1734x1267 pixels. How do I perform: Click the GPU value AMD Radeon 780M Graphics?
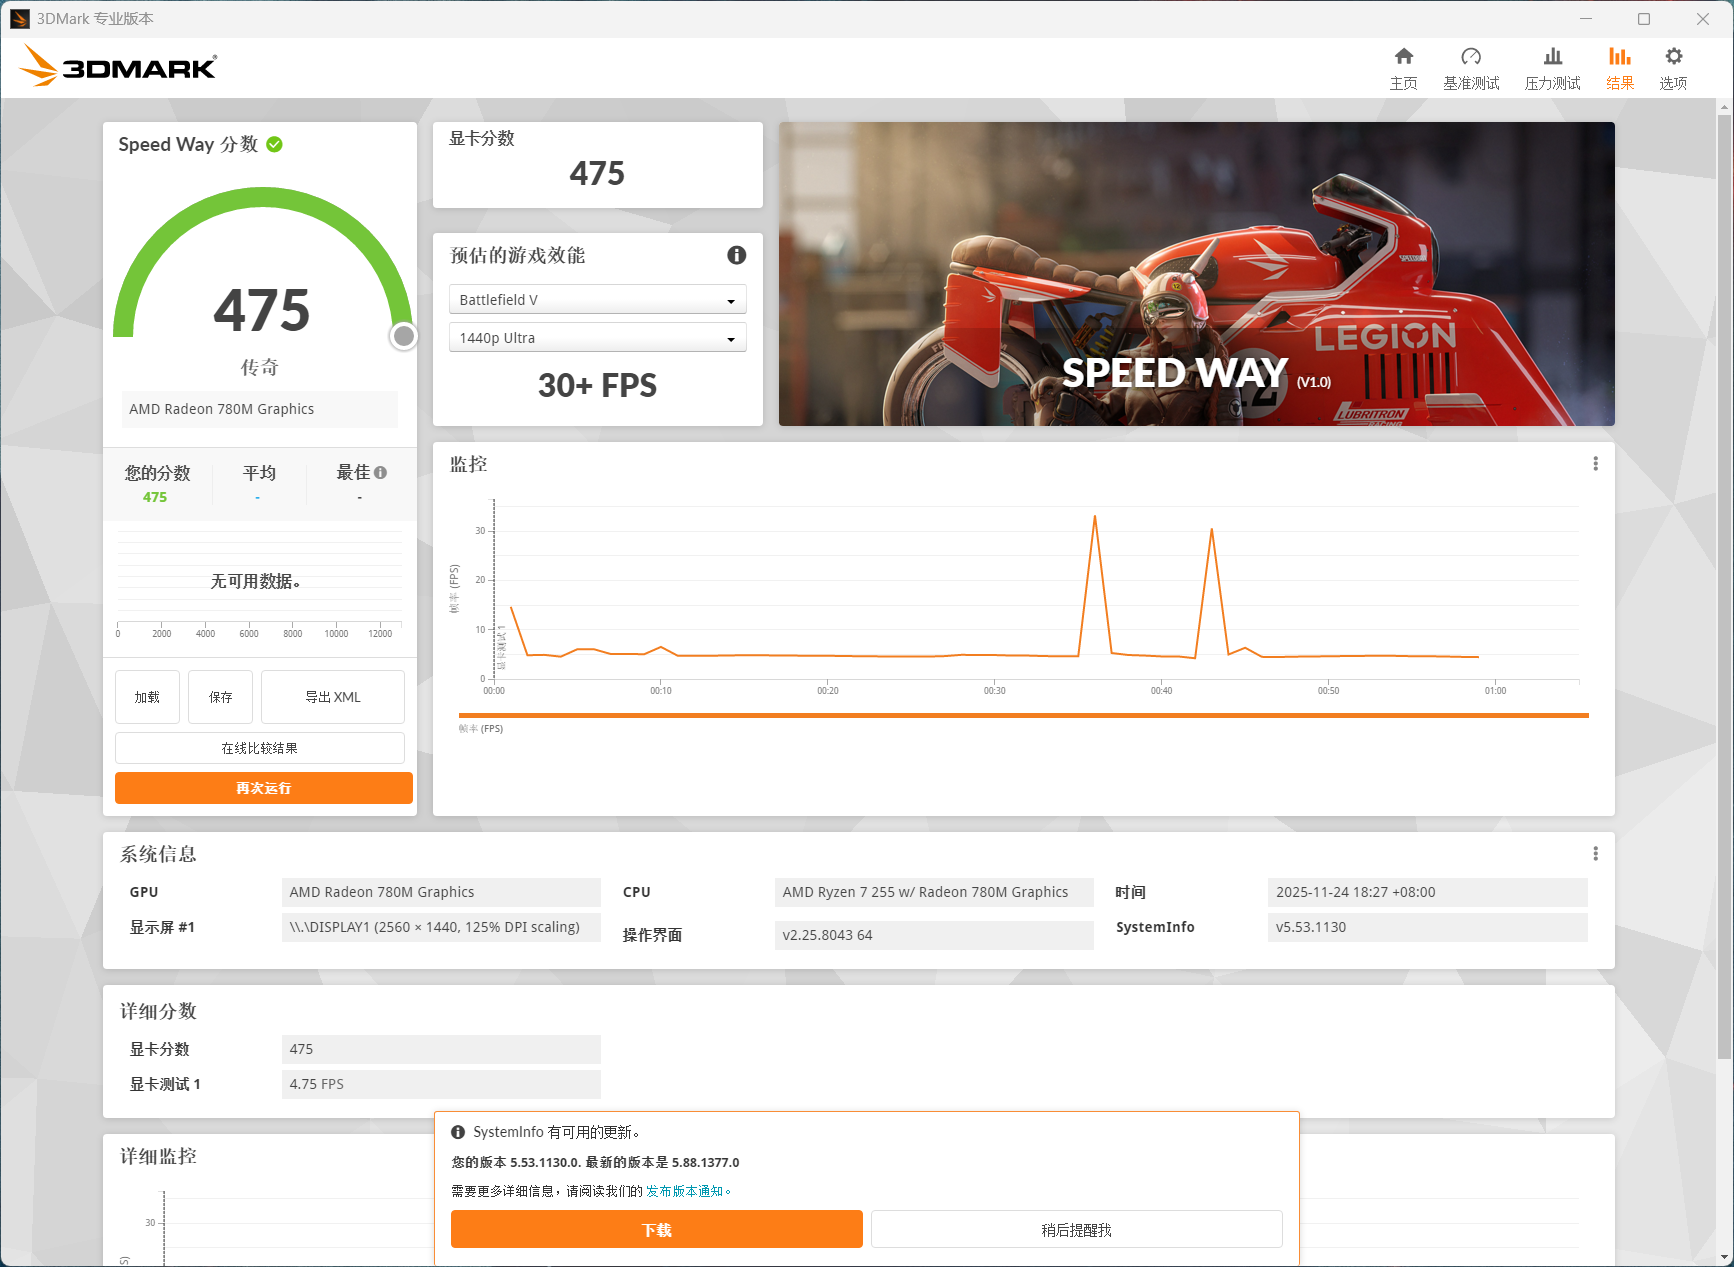tap(441, 892)
